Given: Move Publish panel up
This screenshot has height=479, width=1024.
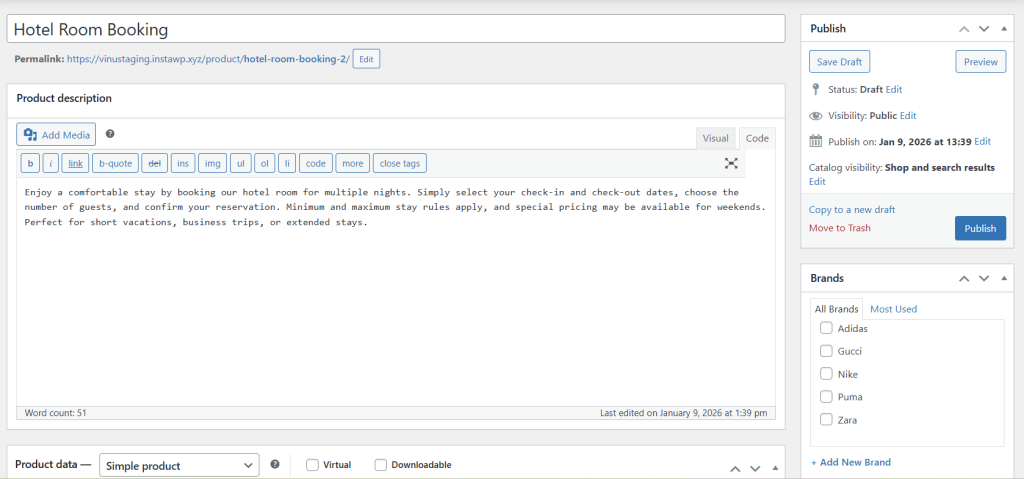Looking at the screenshot, I should click(964, 29).
